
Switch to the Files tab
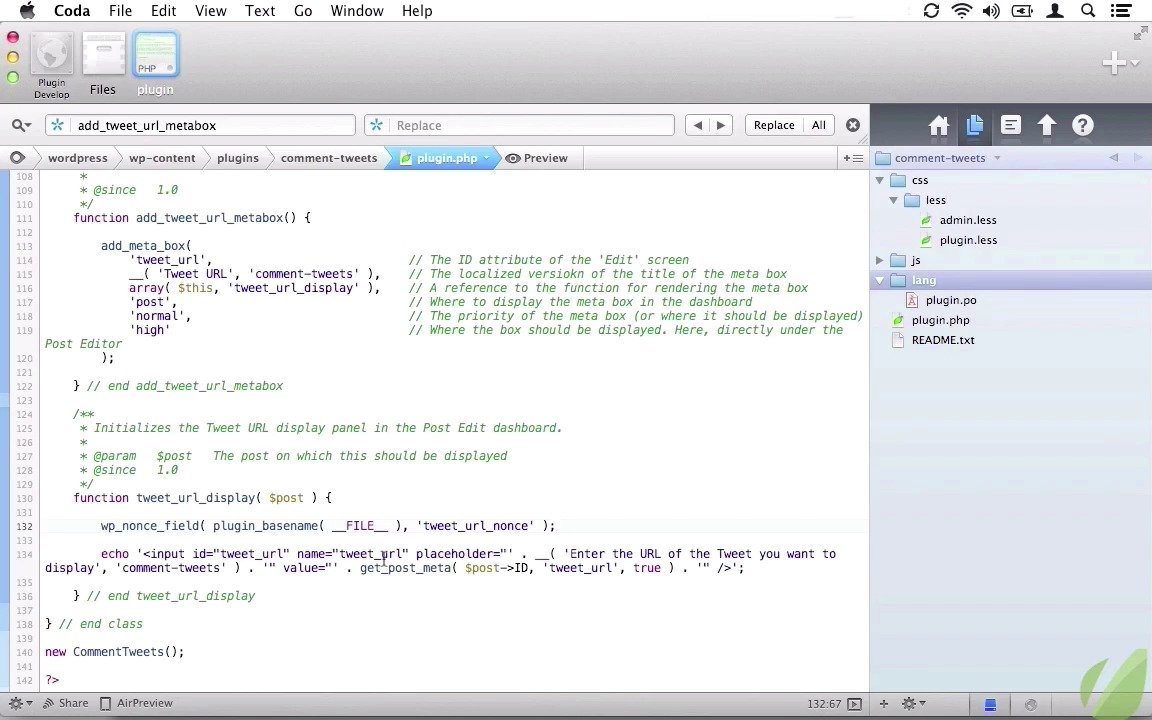pos(103,65)
